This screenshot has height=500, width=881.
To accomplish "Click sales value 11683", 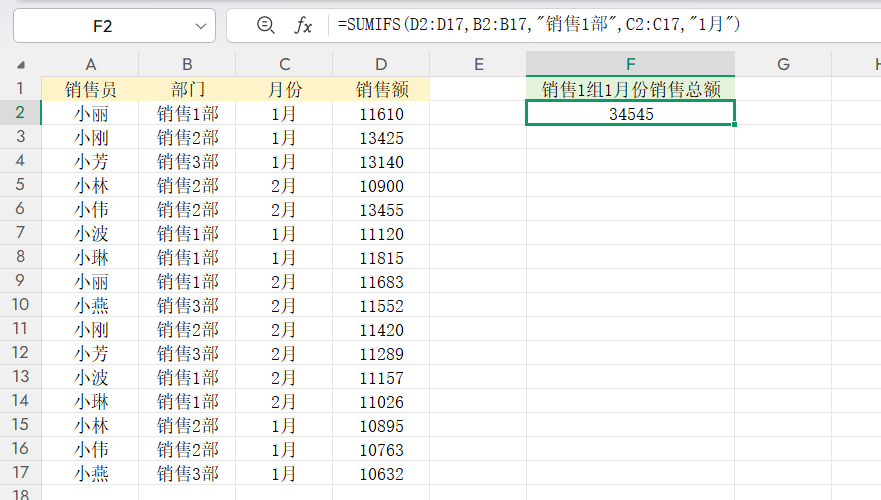I will click(381, 281).
